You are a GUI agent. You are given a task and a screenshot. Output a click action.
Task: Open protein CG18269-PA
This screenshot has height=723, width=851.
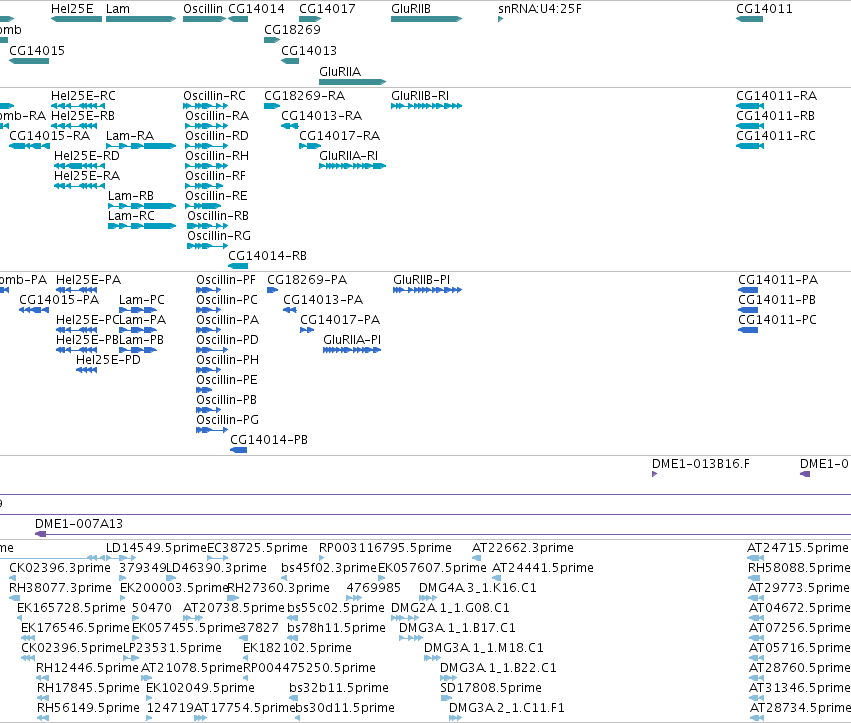point(307,280)
